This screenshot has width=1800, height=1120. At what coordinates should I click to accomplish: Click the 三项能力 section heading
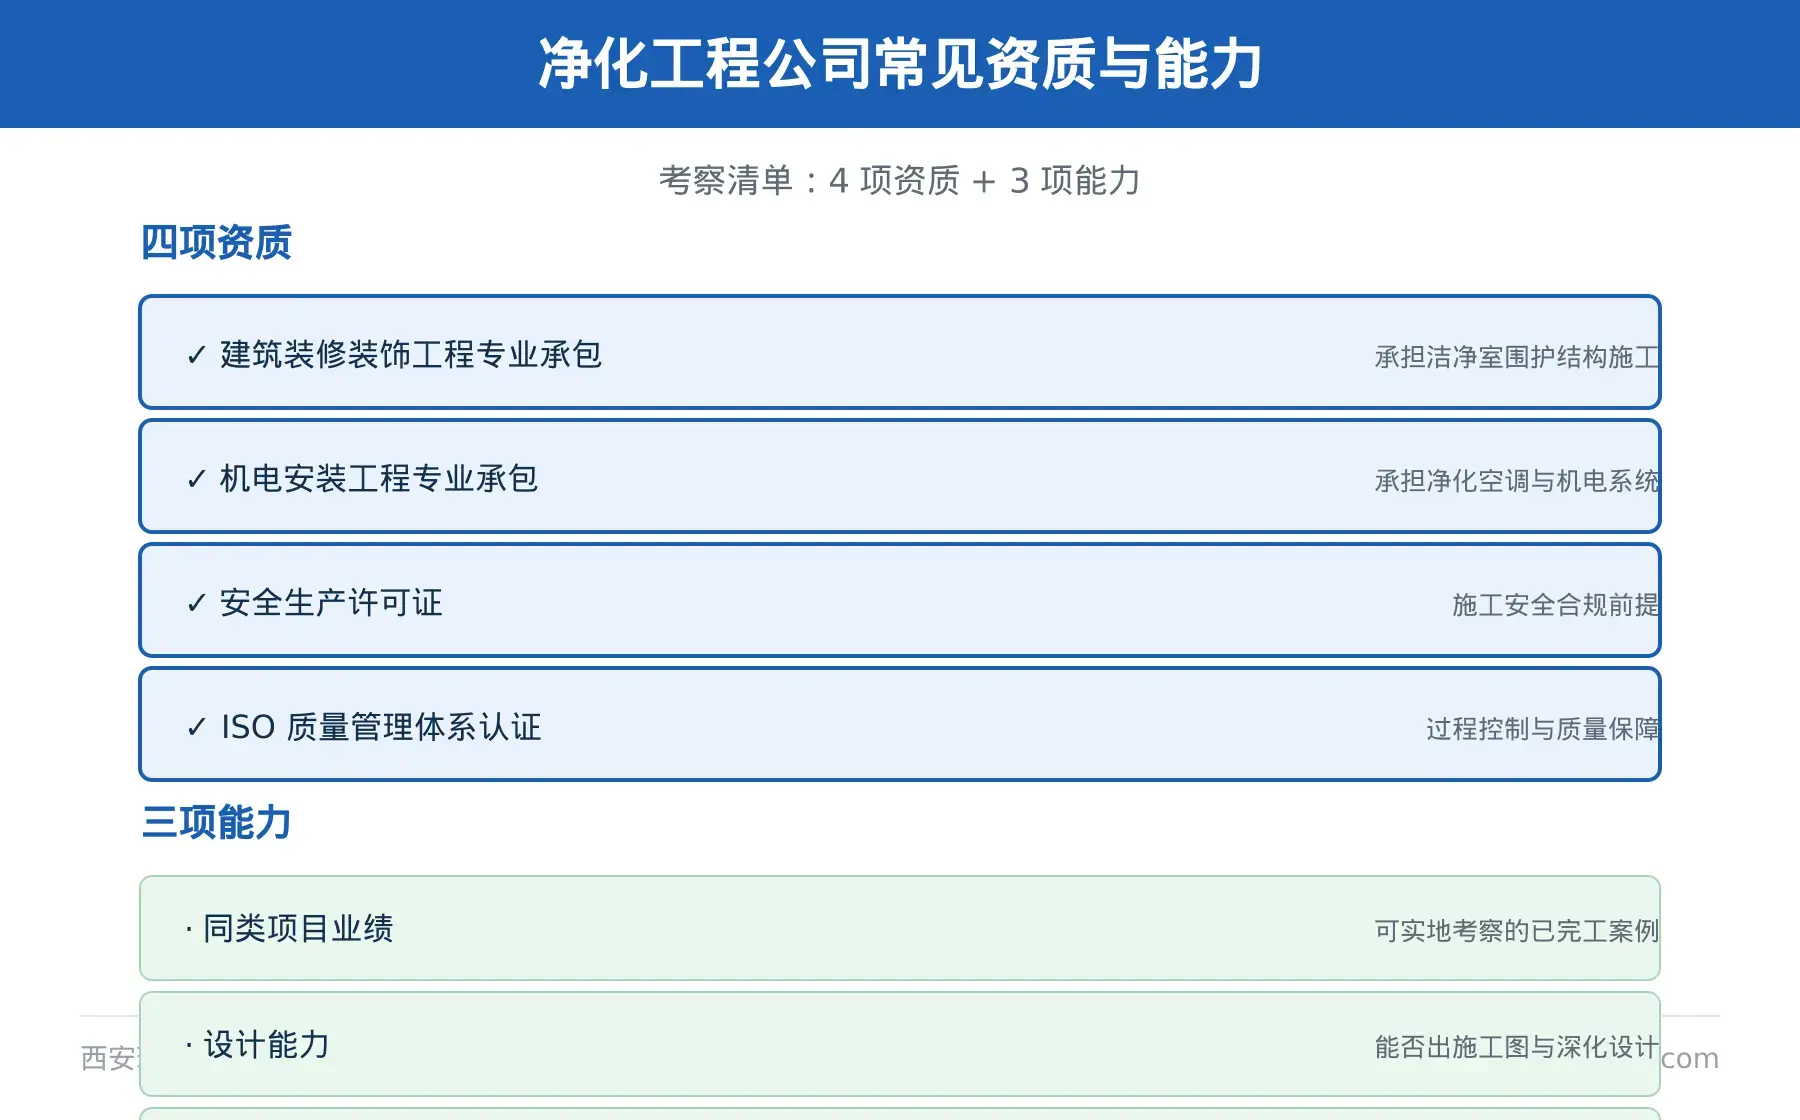pos(216,823)
